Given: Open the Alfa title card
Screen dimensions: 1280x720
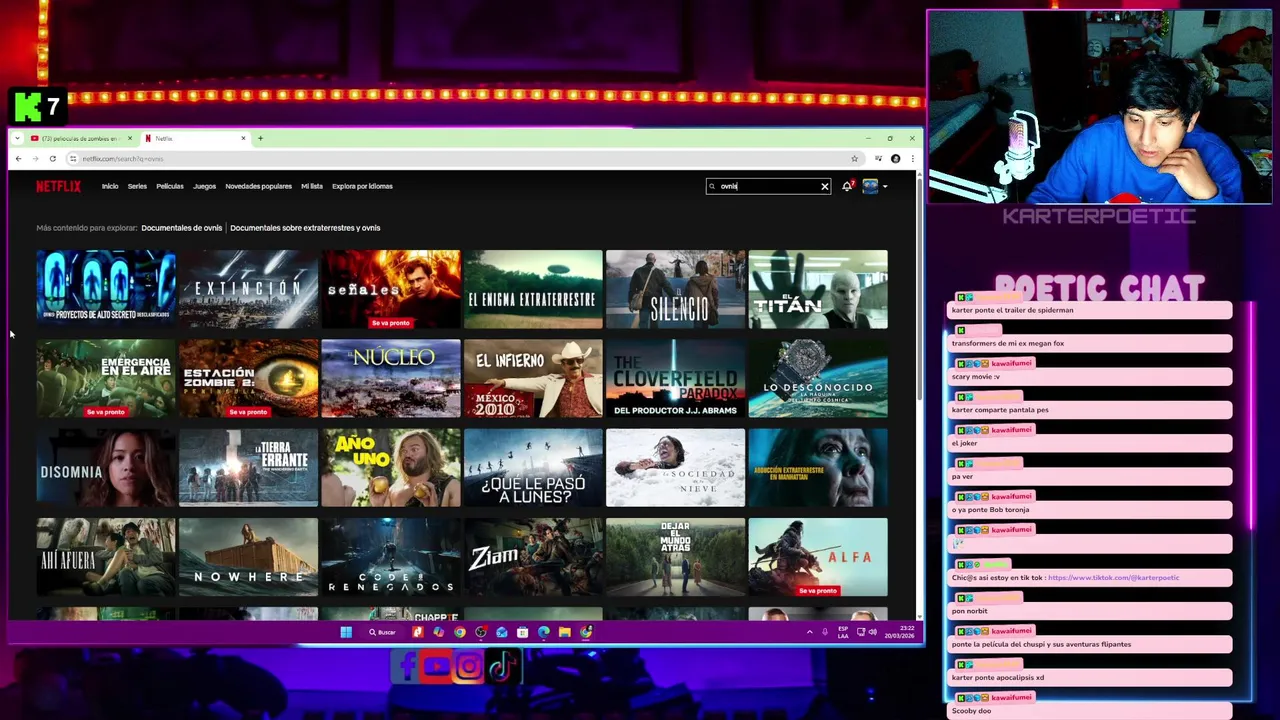Looking at the screenshot, I should click(x=818, y=557).
